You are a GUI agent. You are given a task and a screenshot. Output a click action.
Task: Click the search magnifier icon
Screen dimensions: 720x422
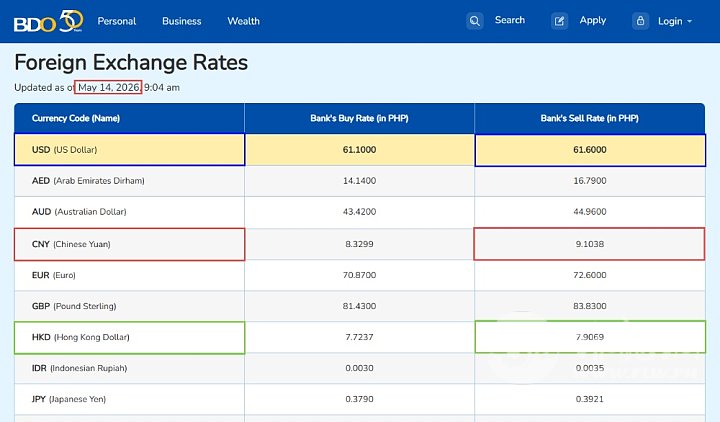(475, 21)
